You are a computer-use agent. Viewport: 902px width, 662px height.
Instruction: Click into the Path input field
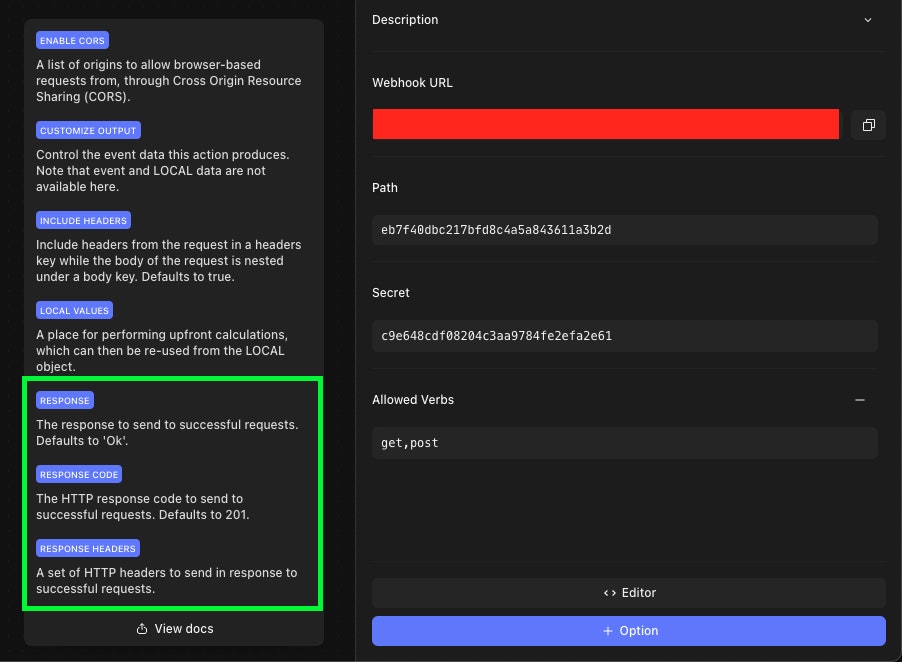point(625,230)
